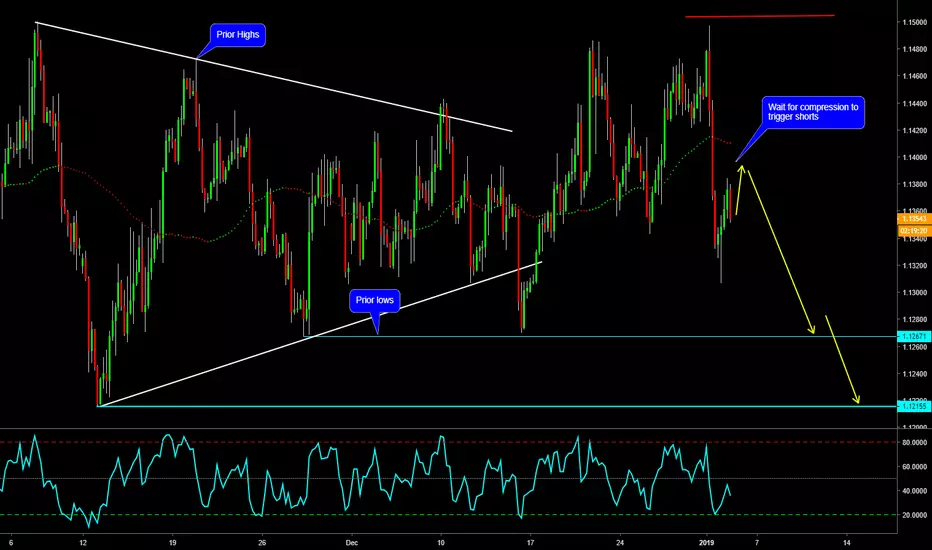Click the 1.12800 price axis label

tap(914, 320)
